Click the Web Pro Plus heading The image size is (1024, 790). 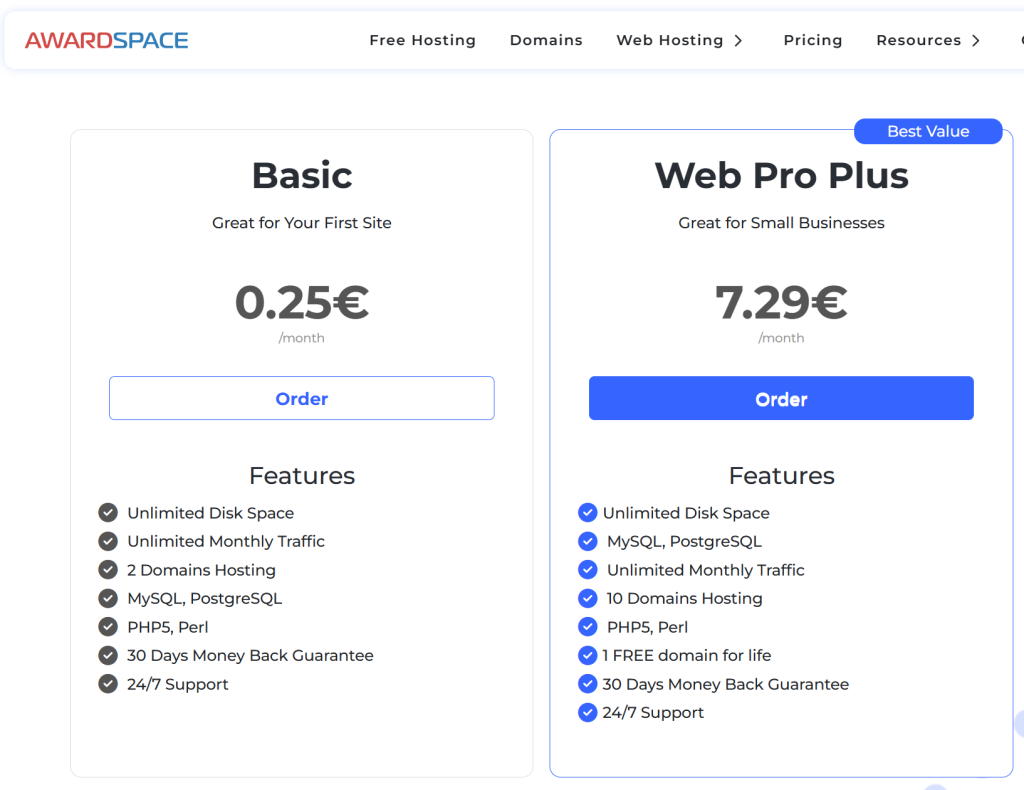point(781,176)
